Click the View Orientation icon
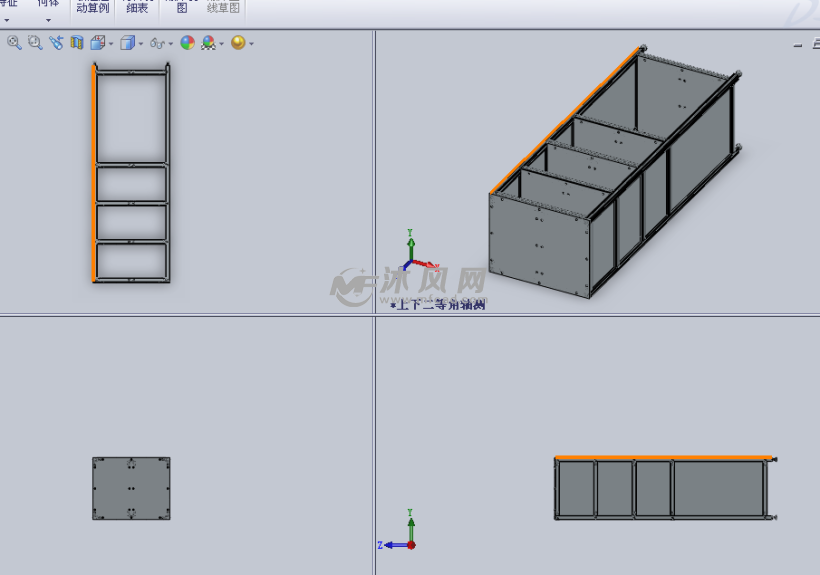Viewport: 820px width, 575px height. click(97, 43)
